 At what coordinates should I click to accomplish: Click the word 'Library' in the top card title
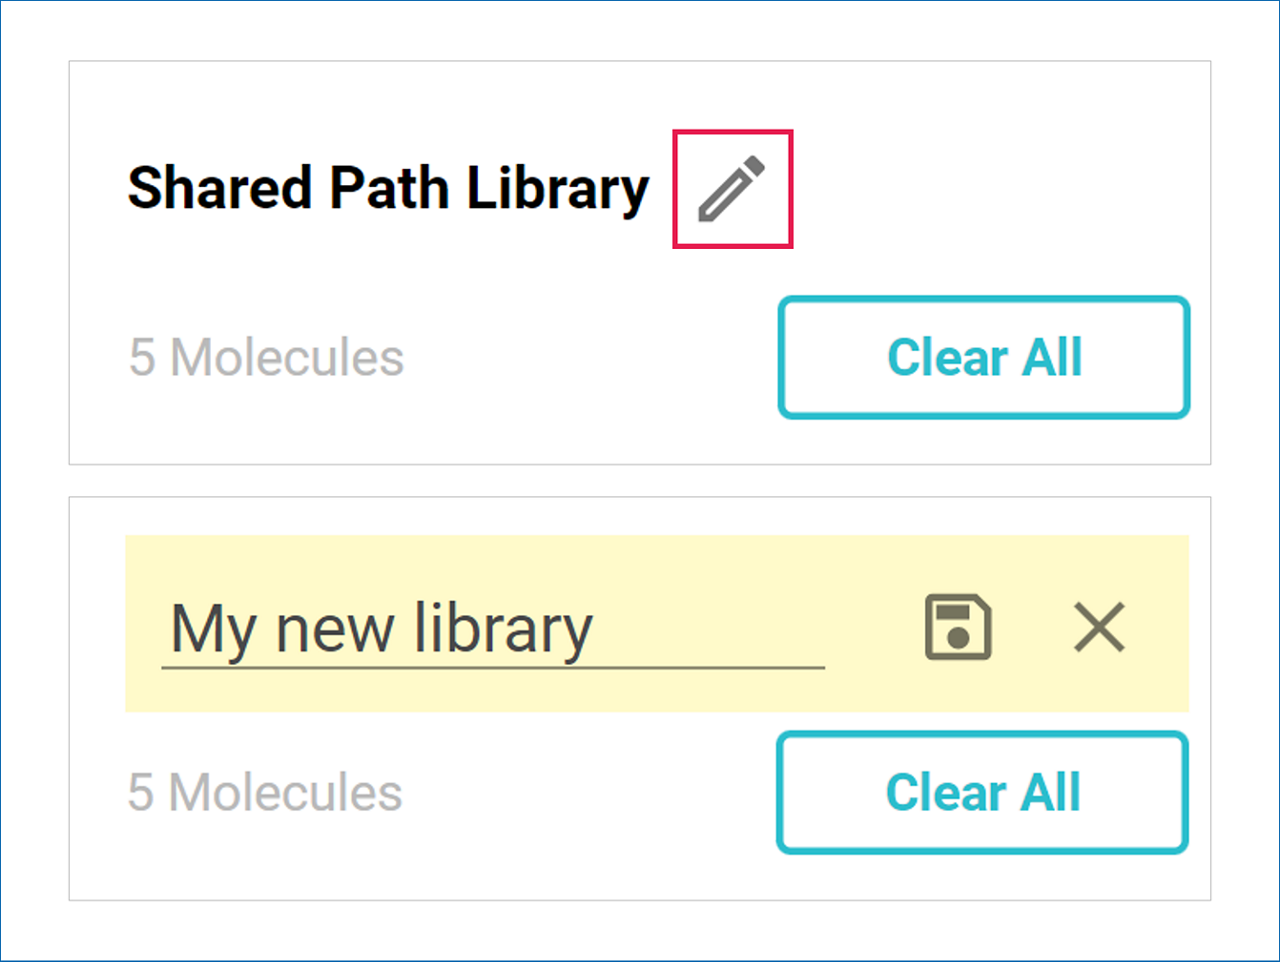pyautogui.click(x=558, y=188)
